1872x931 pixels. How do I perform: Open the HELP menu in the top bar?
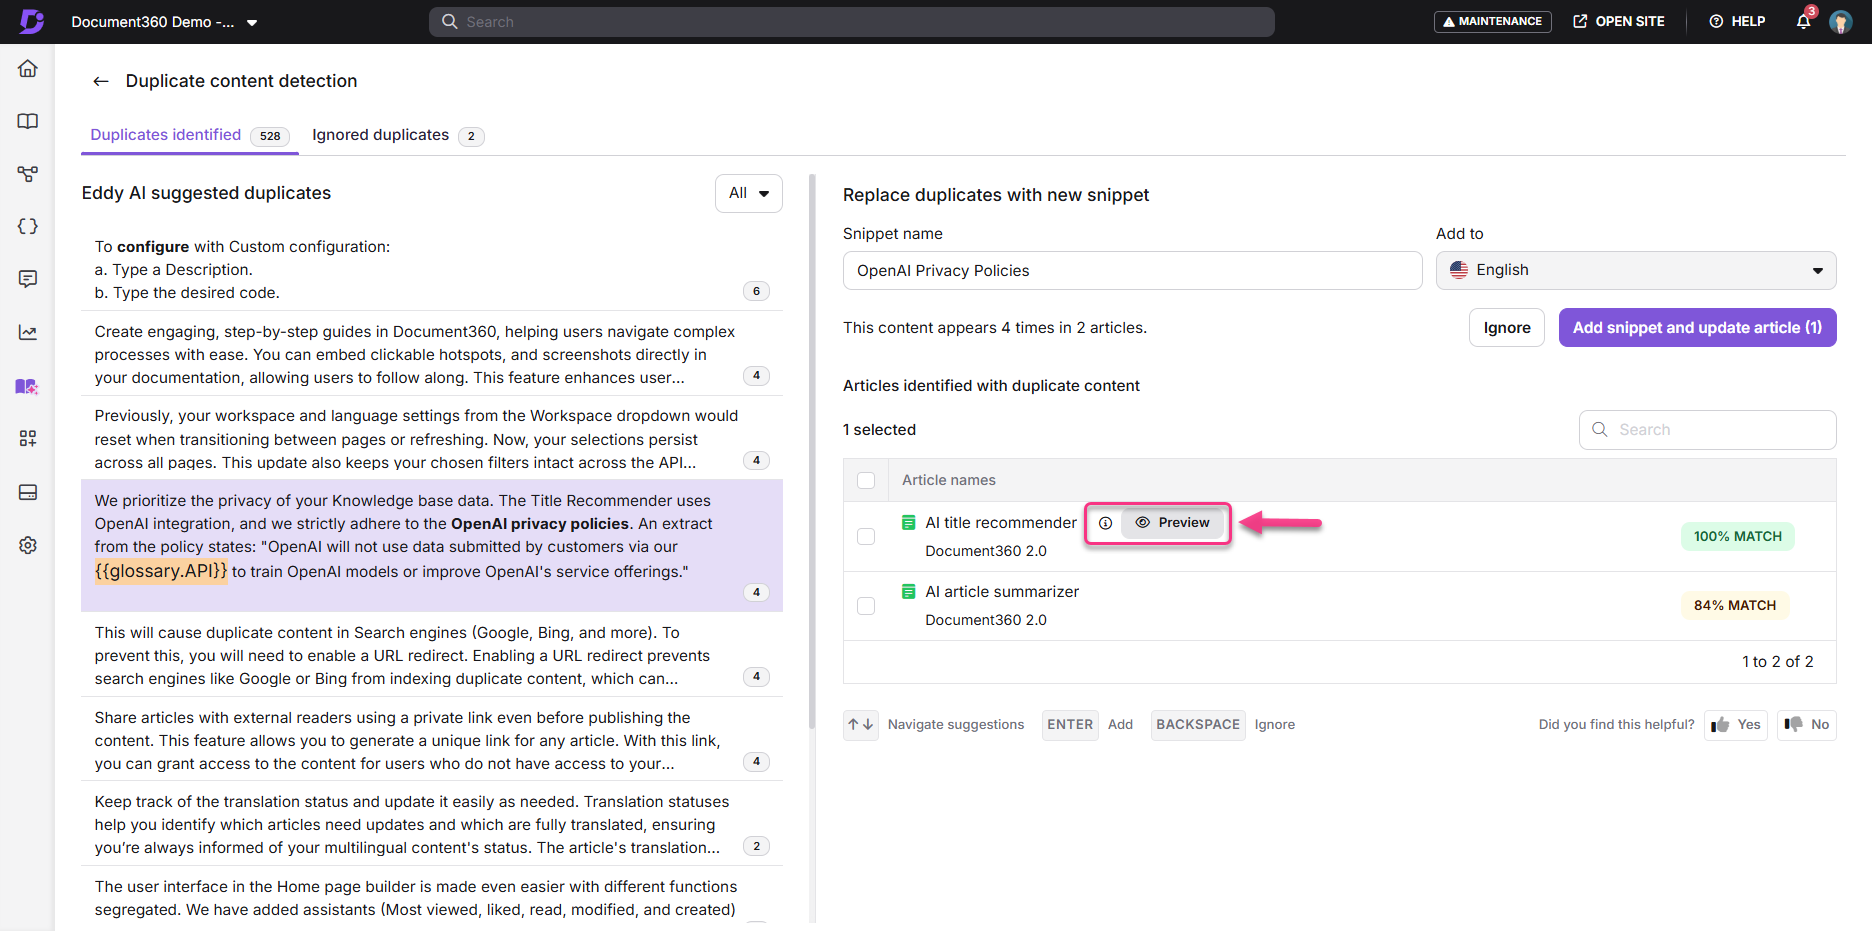(1737, 21)
